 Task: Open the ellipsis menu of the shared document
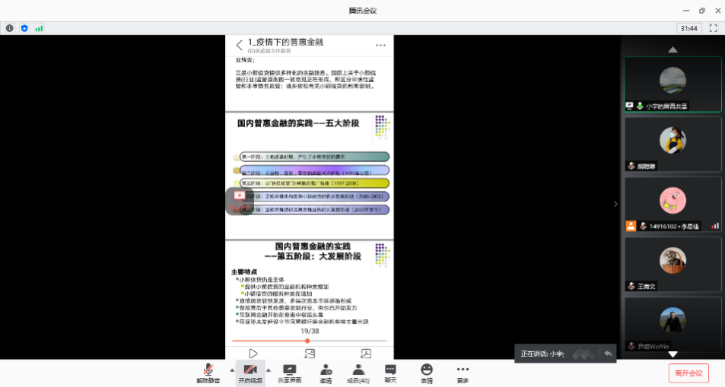381,45
